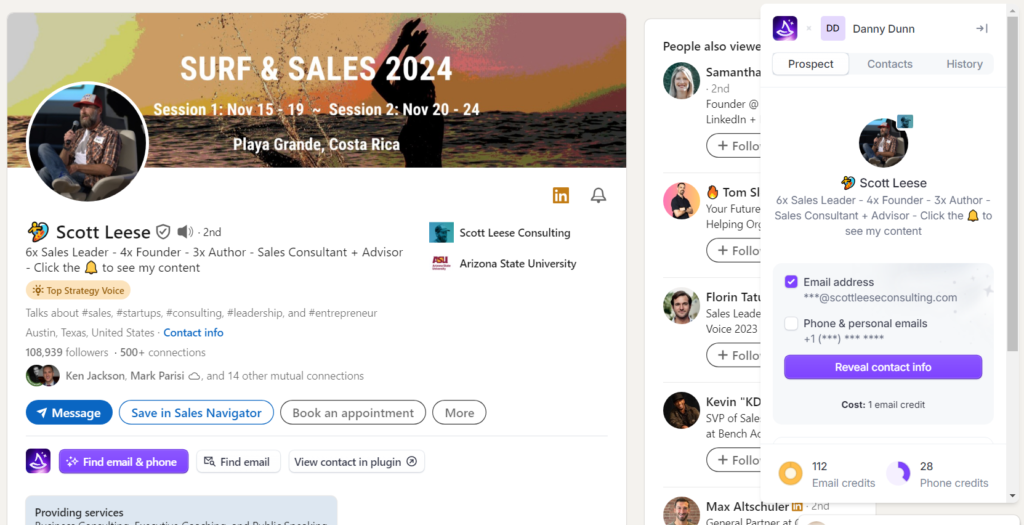Click Book an appointment button
This screenshot has width=1024, height=525.
pyautogui.click(x=353, y=413)
